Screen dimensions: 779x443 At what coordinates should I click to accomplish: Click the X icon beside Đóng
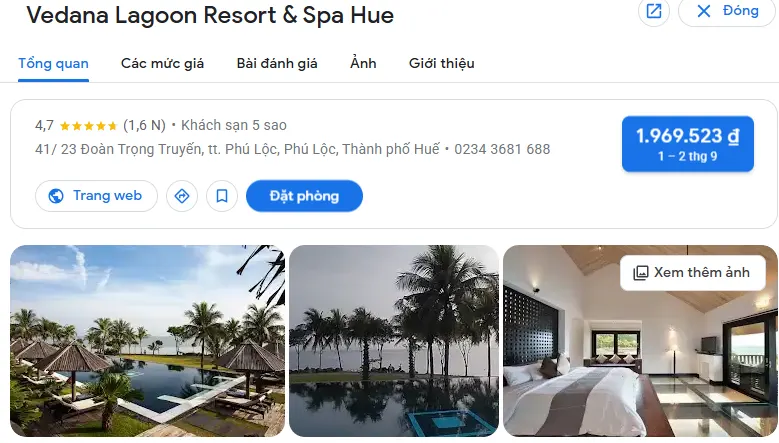pyautogui.click(x=703, y=11)
